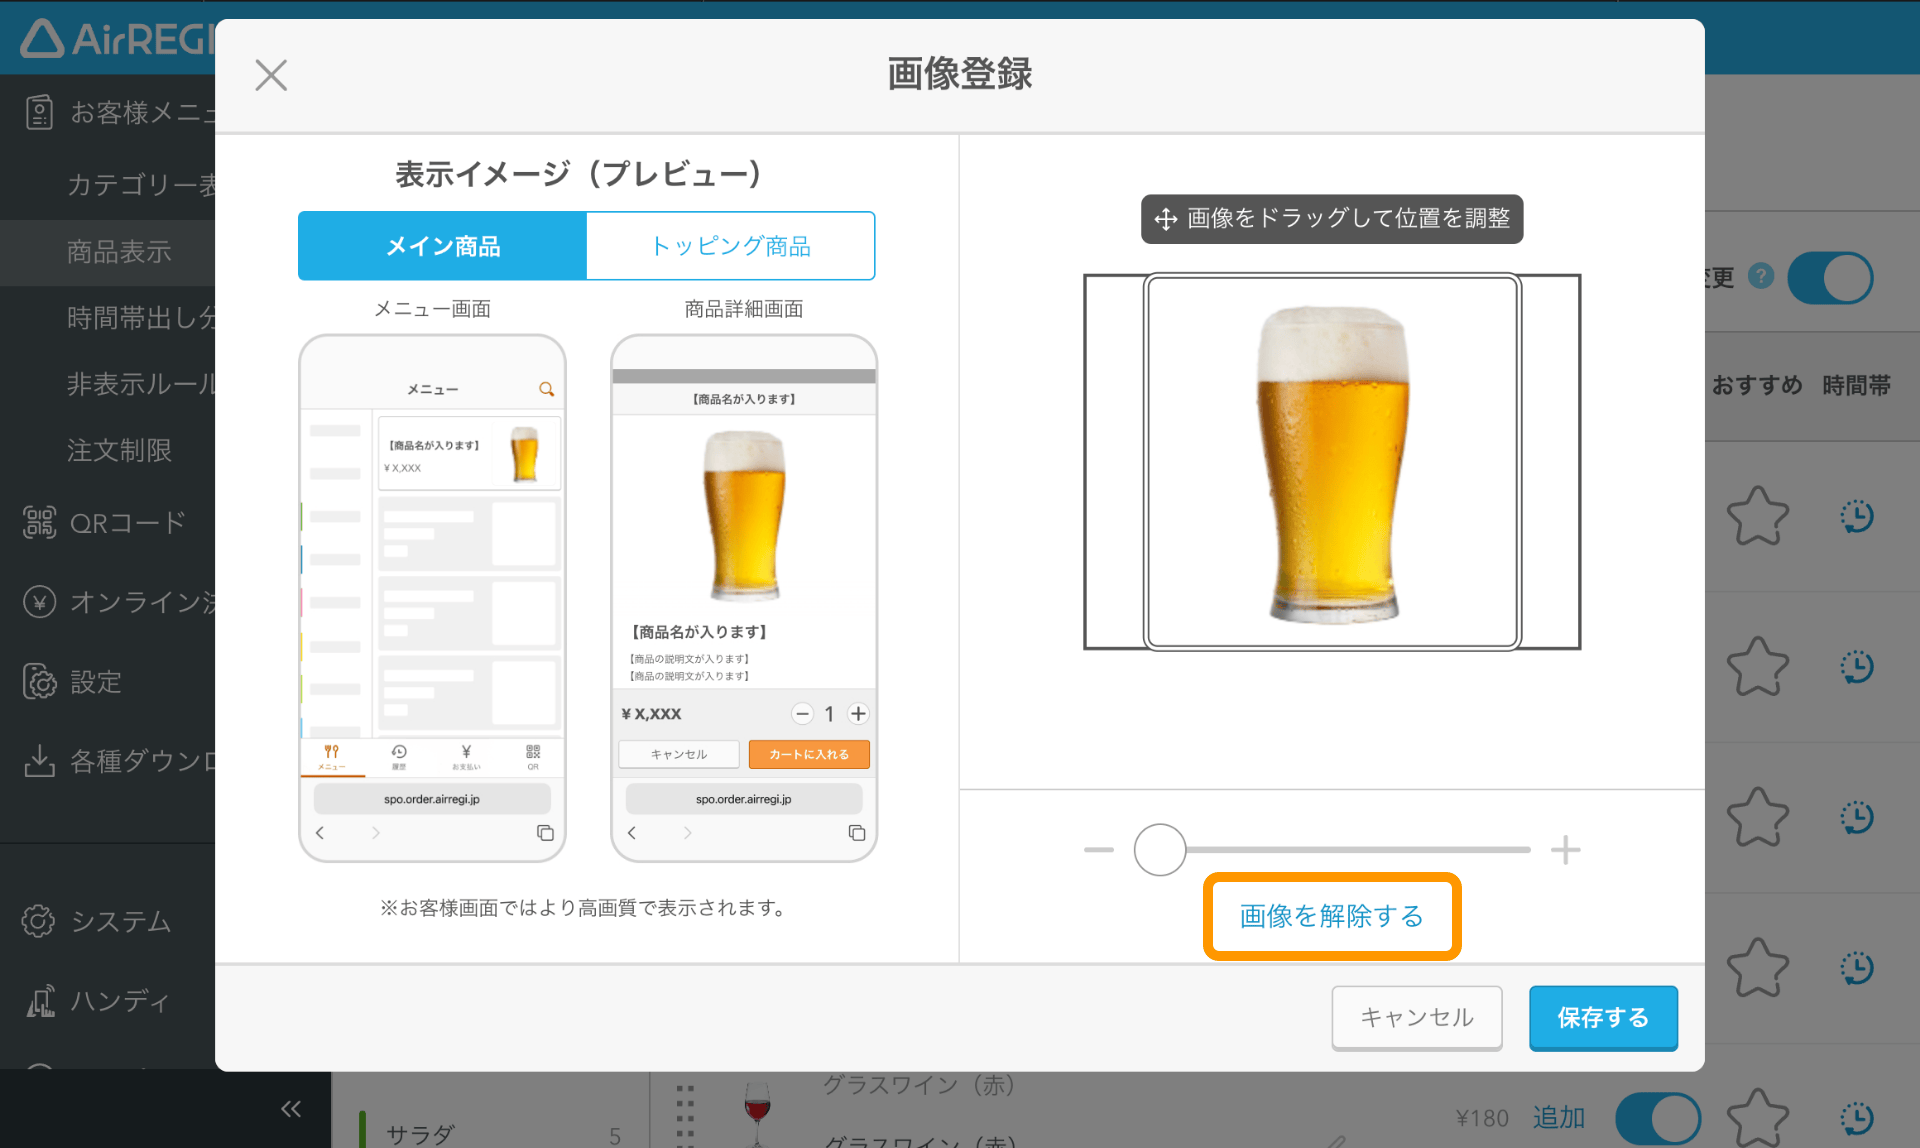Click the menu screen phone preview
This screenshot has height=1148, width=1920.
(x=432, y=598)
